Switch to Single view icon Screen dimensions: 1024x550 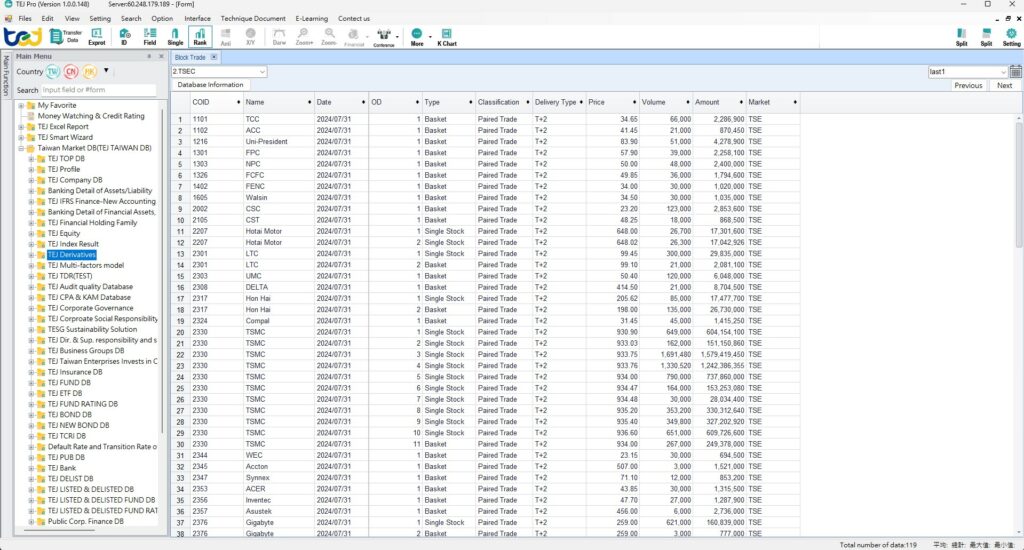tap(175, 37)
